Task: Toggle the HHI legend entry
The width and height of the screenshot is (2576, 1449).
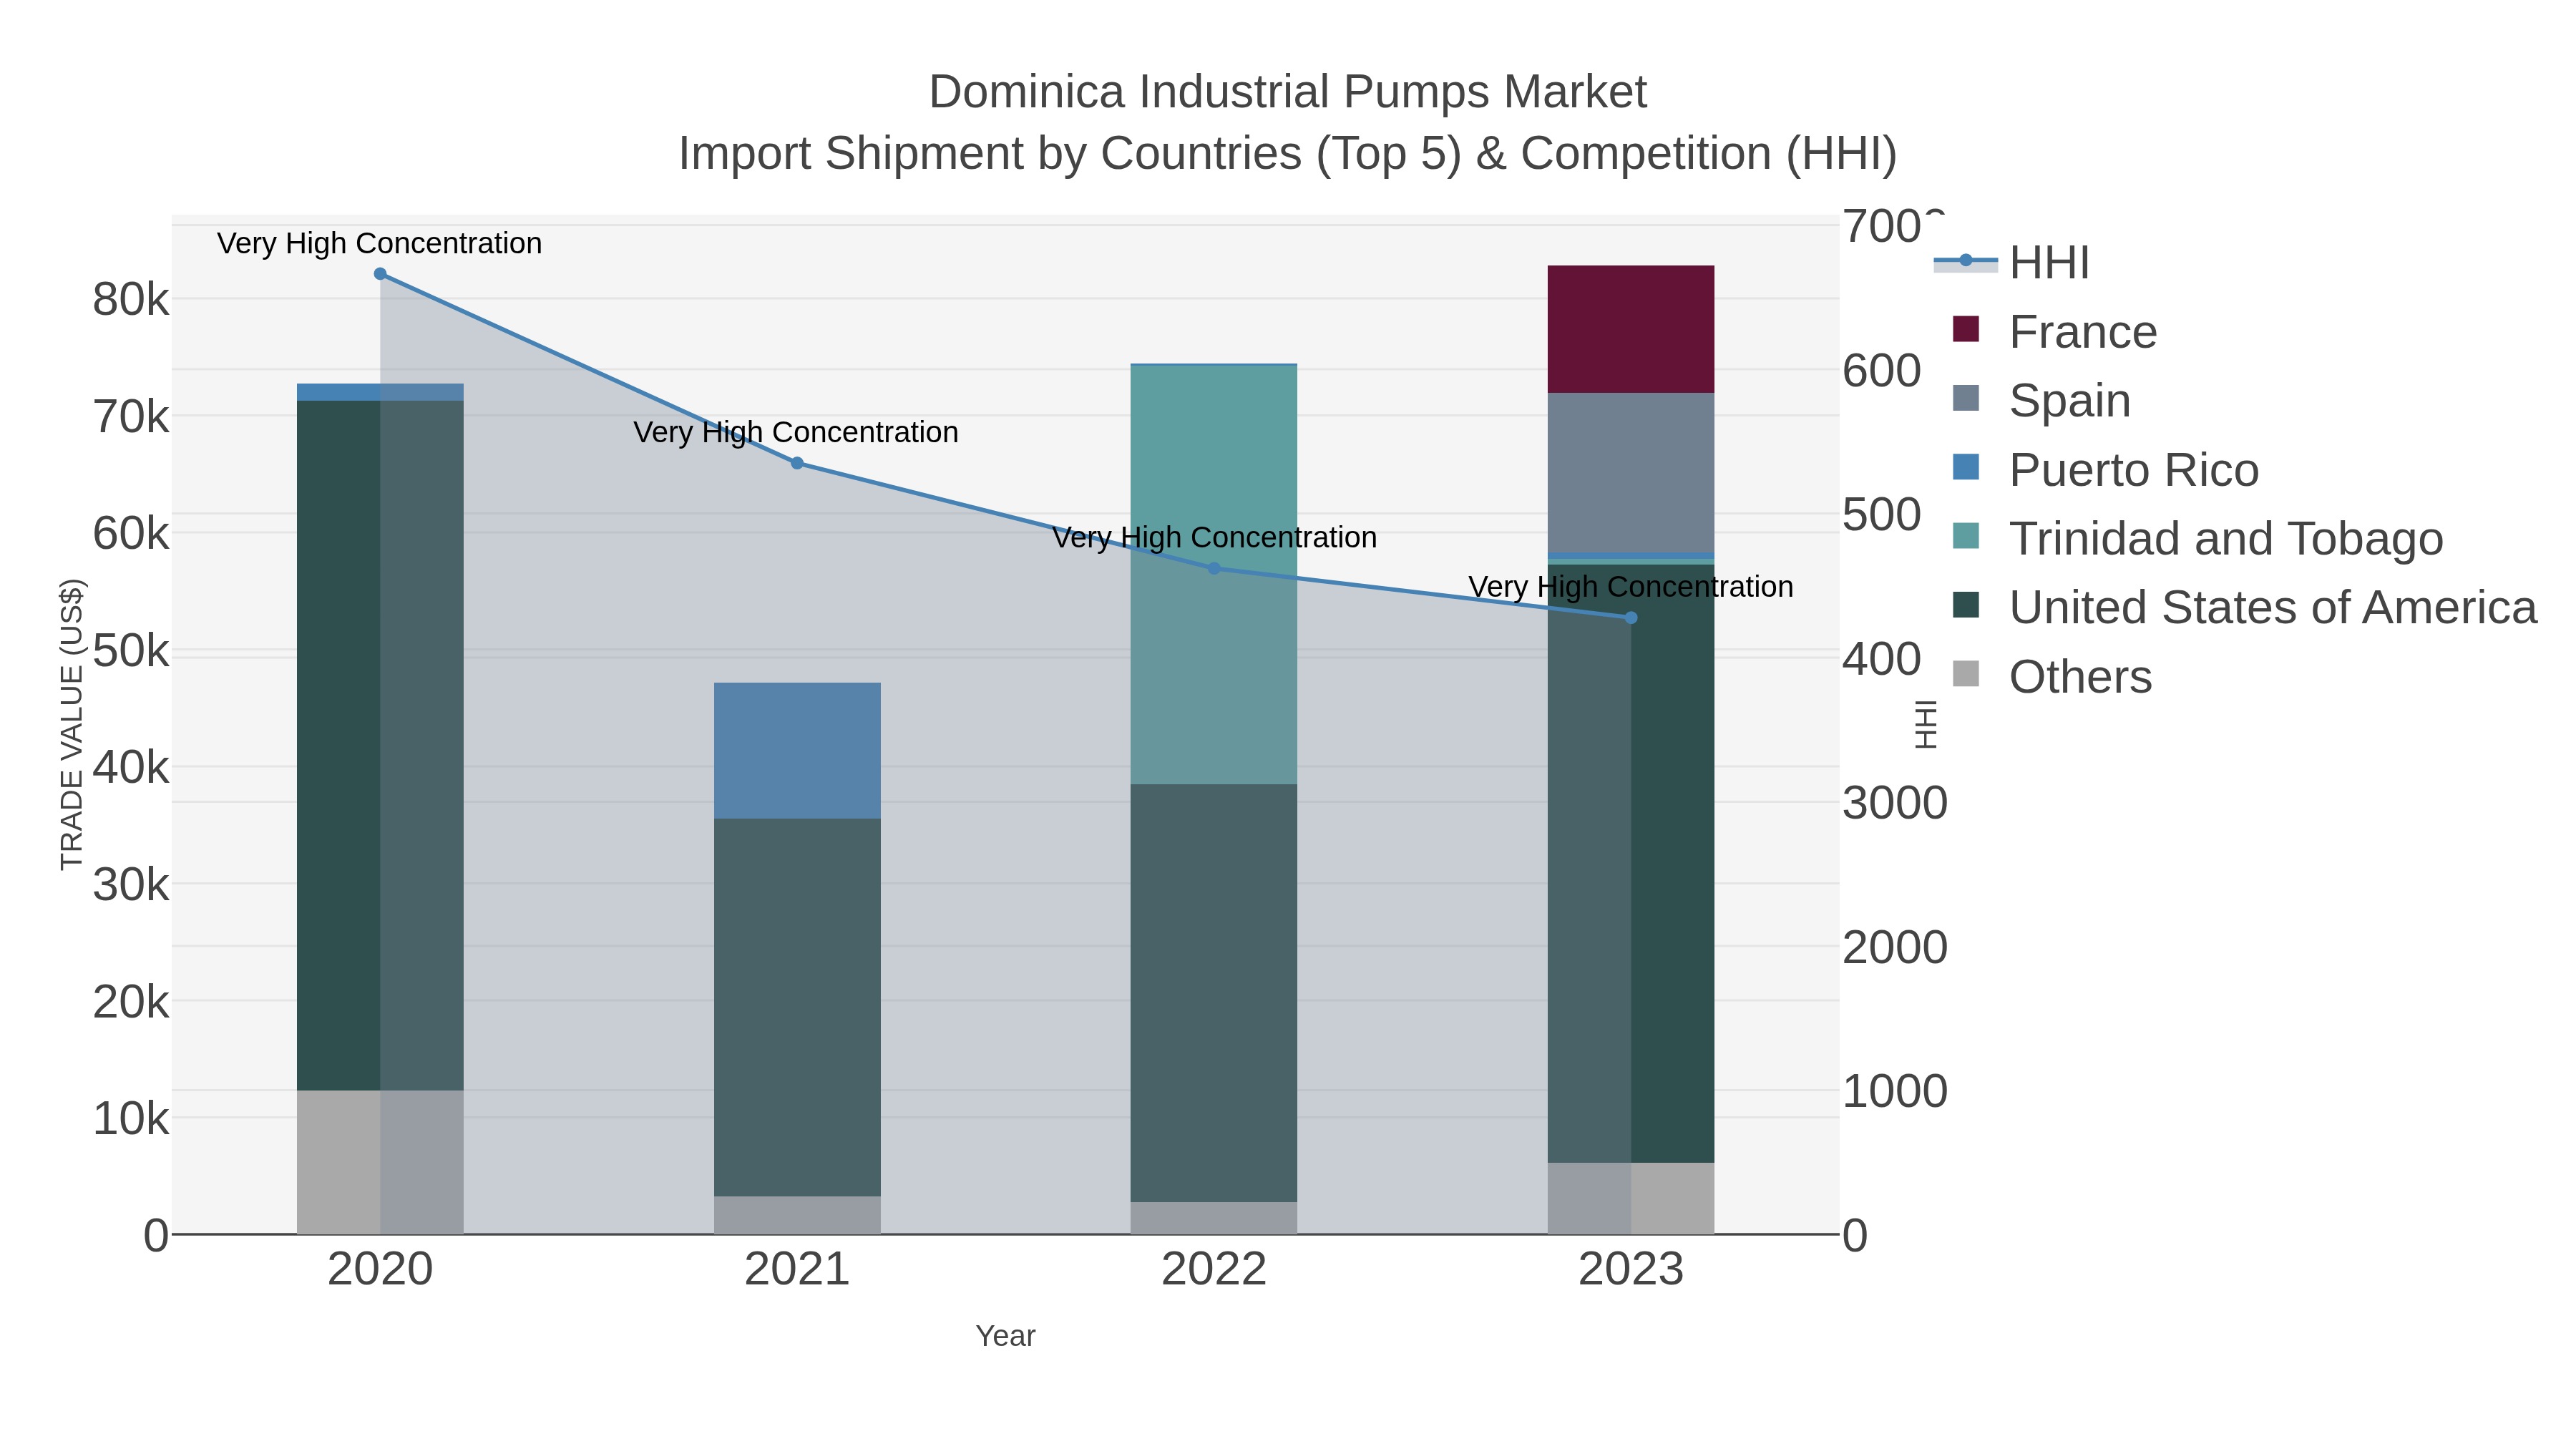Action: [x=2012, y=262]
